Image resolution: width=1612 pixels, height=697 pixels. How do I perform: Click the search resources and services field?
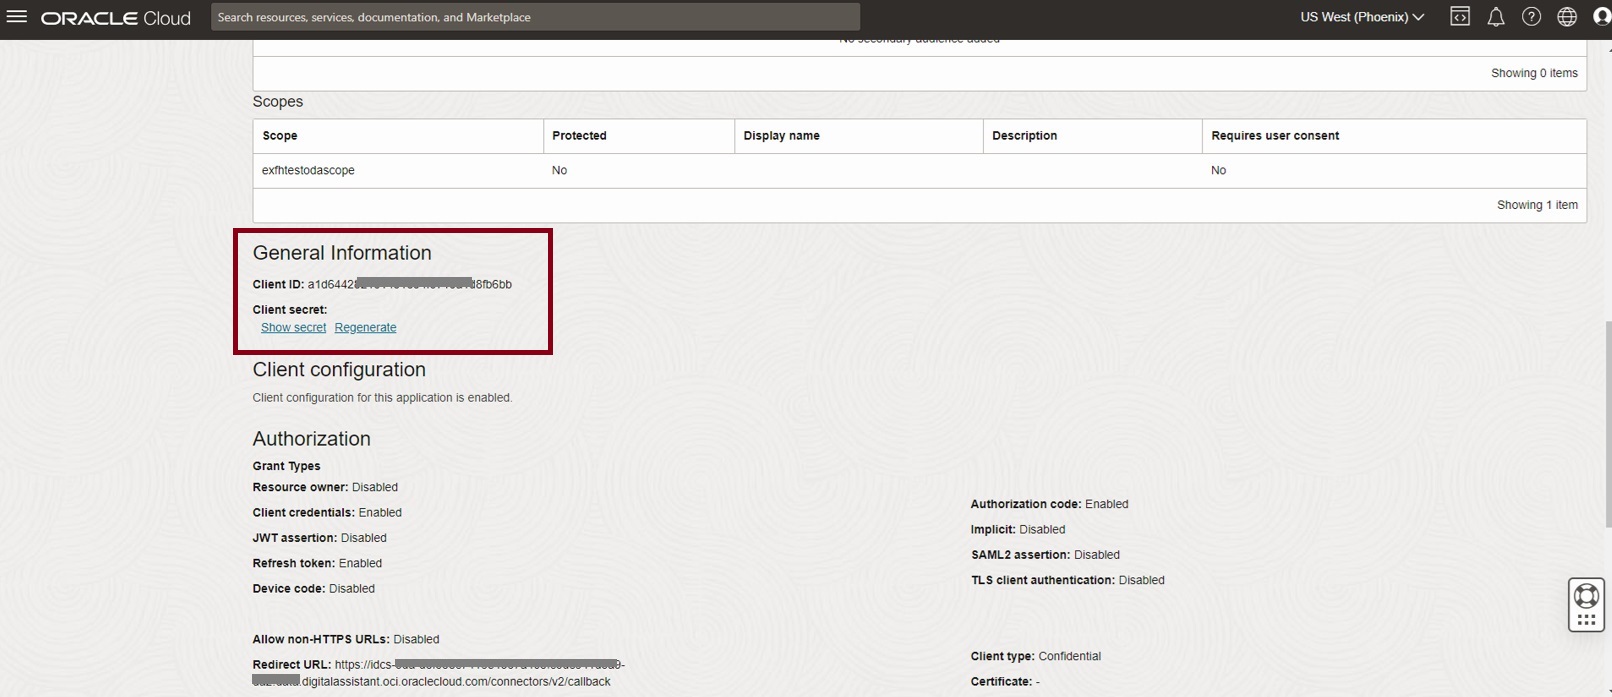click(535, 17)
